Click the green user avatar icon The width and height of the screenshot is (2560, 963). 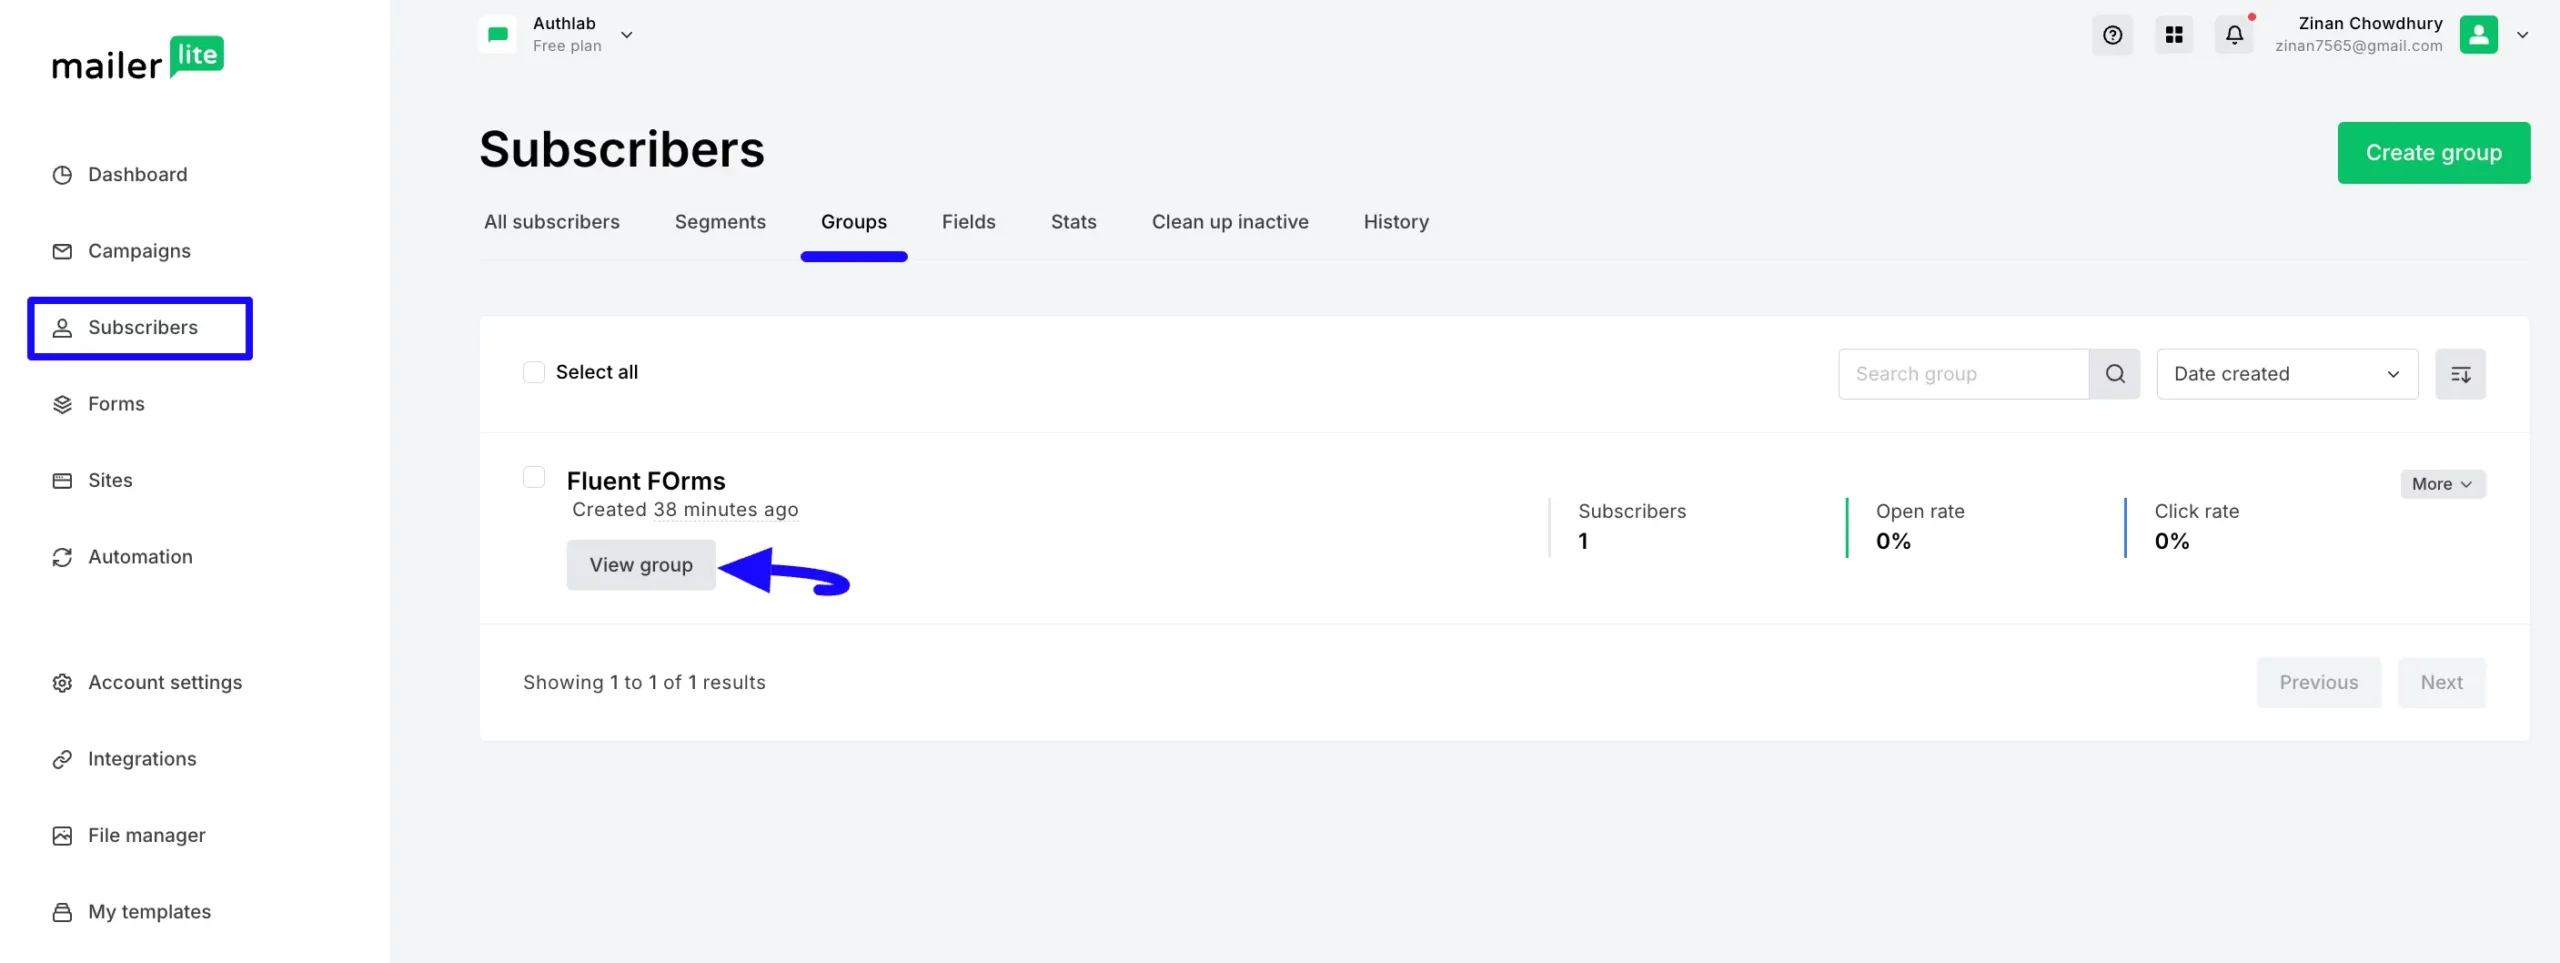point(2478,35)
